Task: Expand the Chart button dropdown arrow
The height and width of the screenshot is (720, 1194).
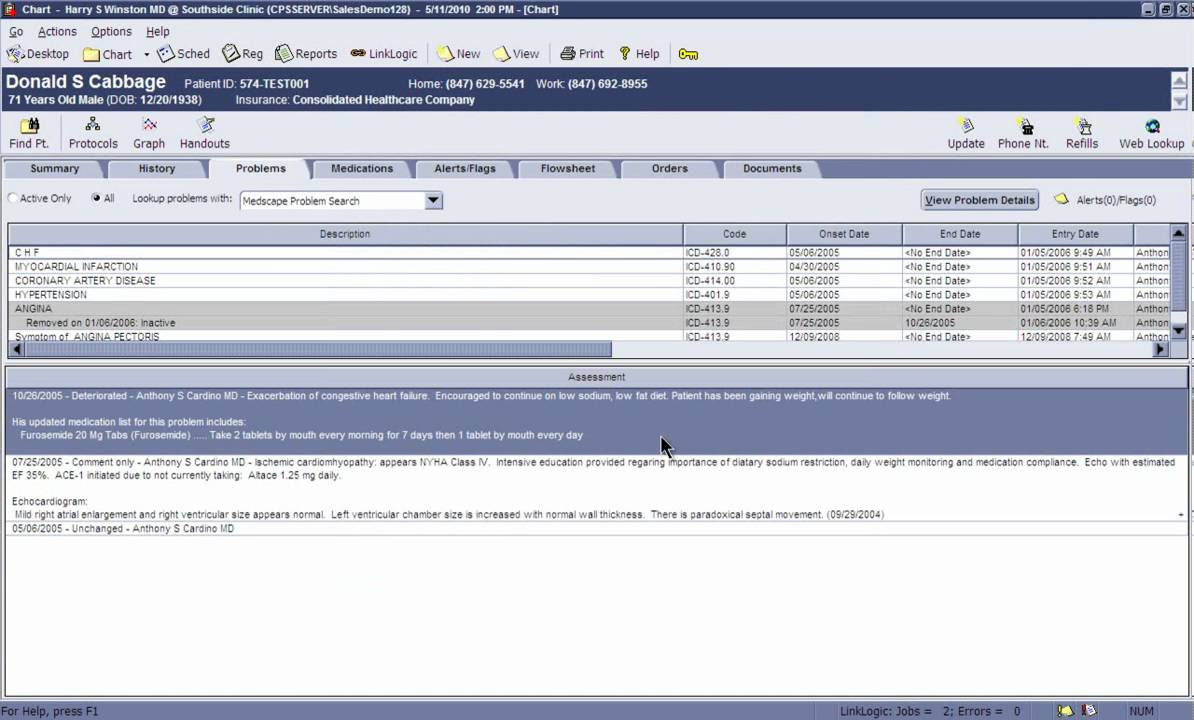Action: pyautogui.click(x=146, y=55)
